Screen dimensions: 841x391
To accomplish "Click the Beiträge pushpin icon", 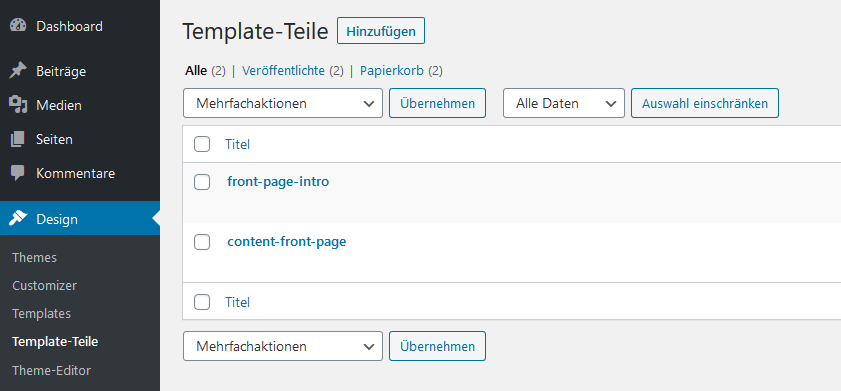I will pos(18,71).
